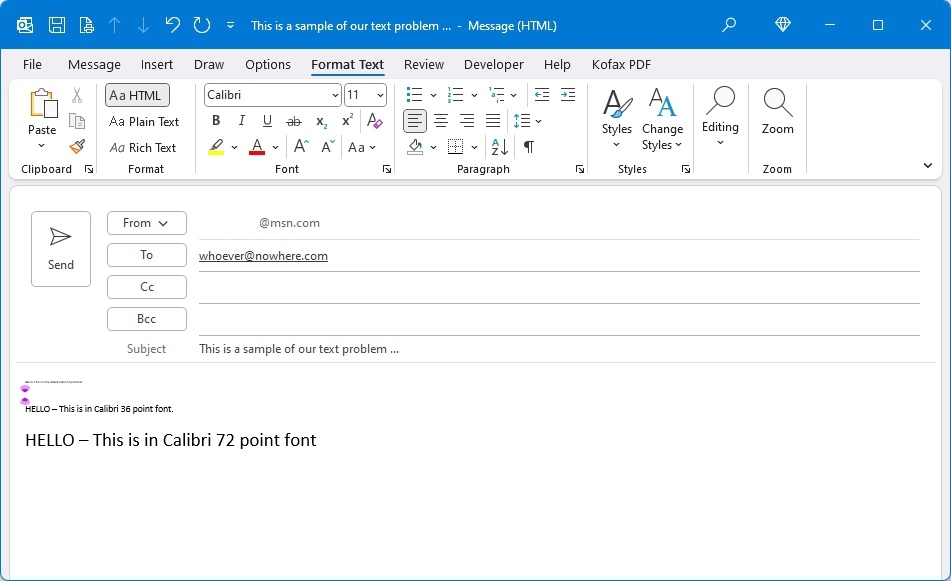Open the Bcc recipient field
Viewport: 951px width, 581px height.
click(146, 318)
